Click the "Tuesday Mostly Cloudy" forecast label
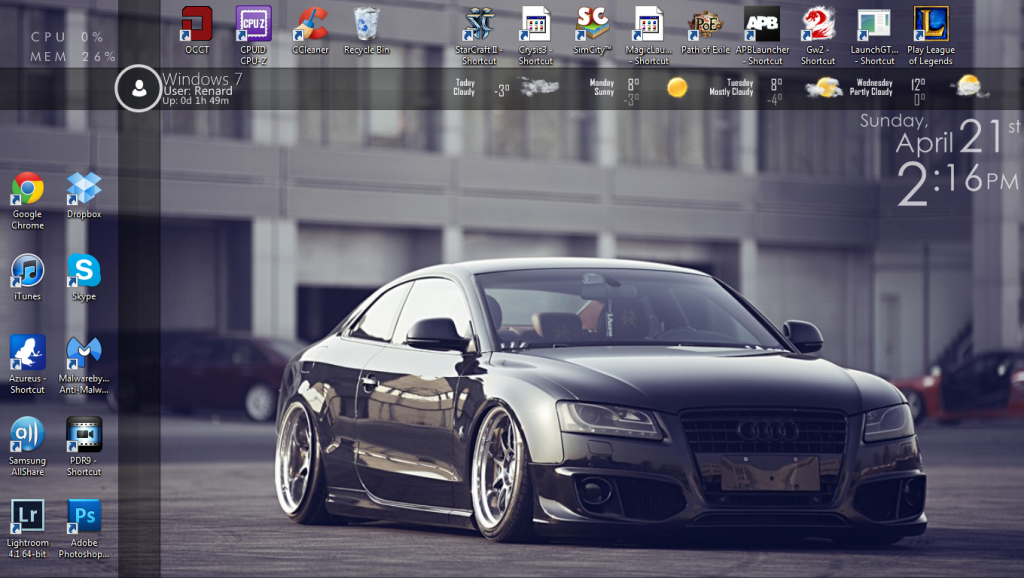 click(731, 88)
